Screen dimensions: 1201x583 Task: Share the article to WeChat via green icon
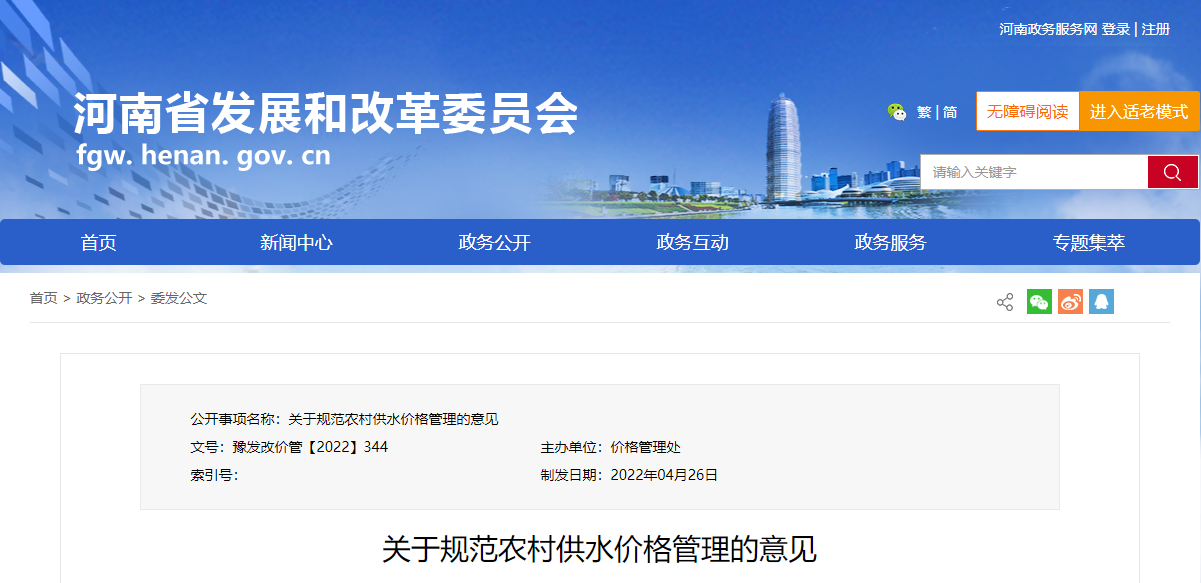(1039, 302)
